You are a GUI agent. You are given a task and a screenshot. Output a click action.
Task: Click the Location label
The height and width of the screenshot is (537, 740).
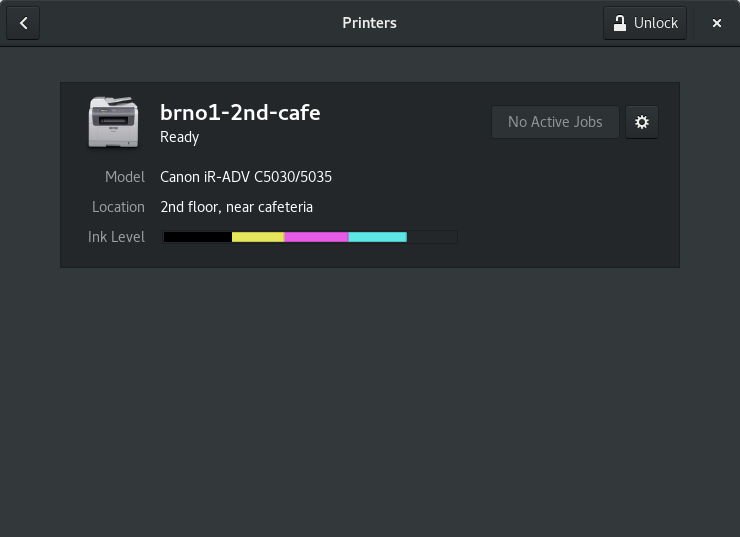[118, 207]
